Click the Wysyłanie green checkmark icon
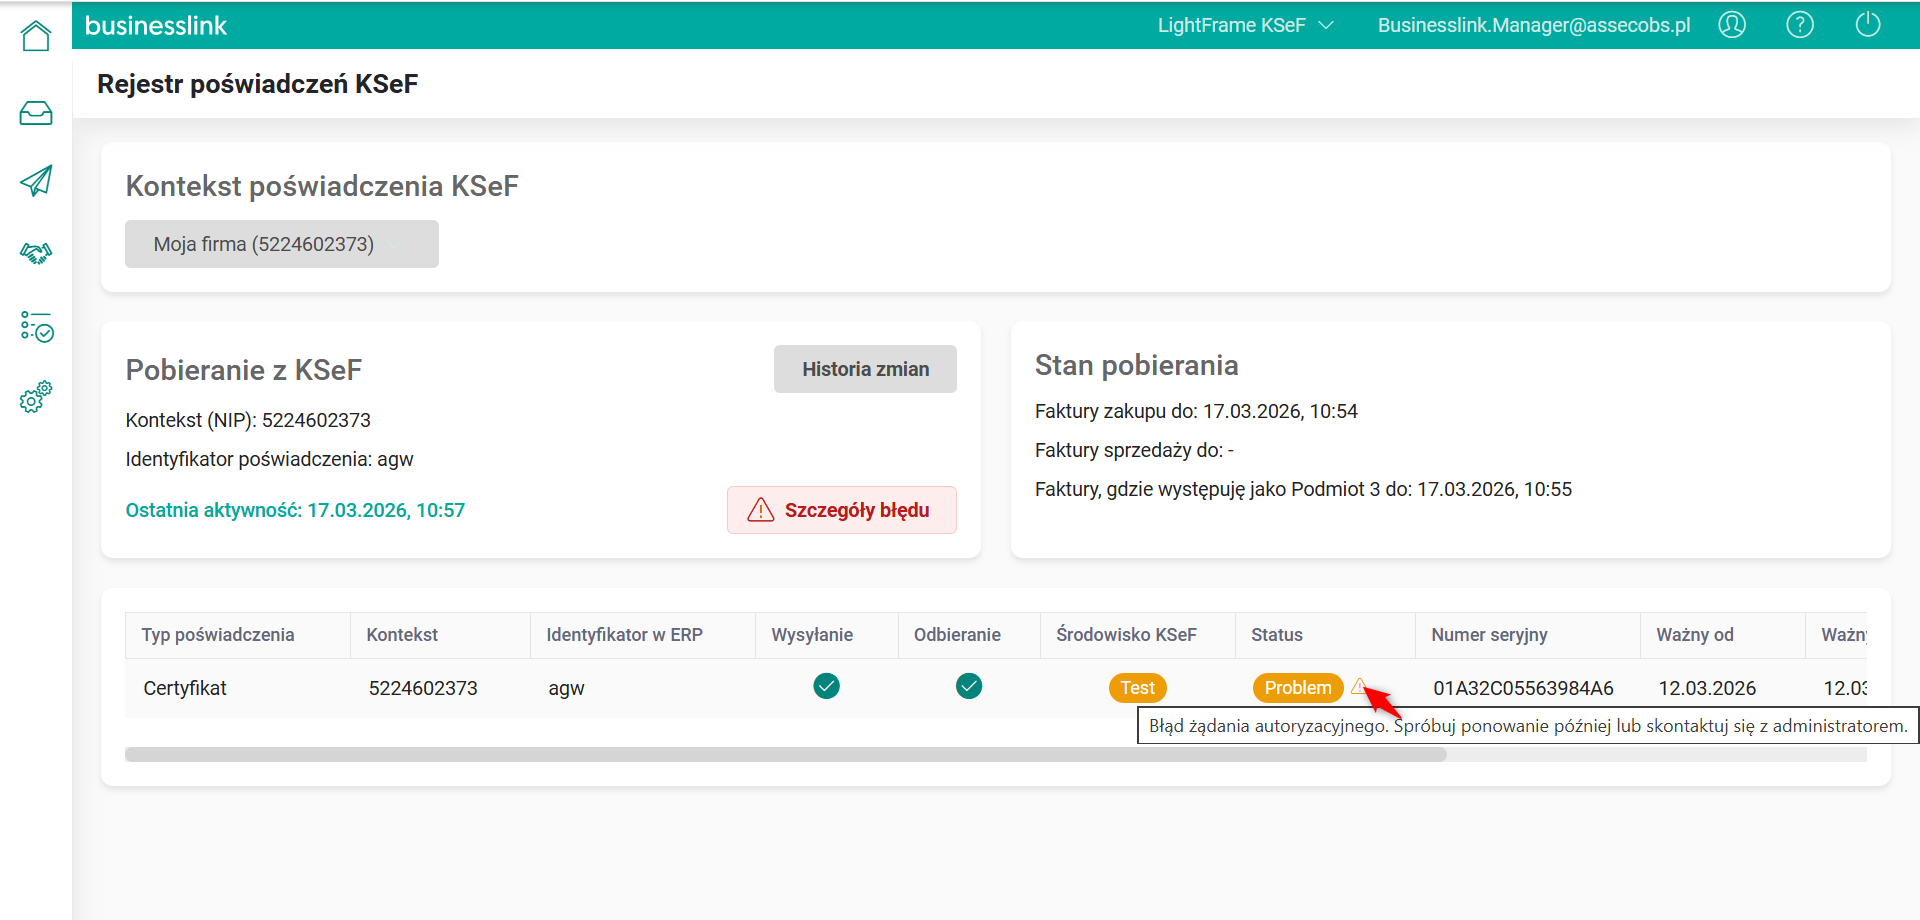The width and height of the screenshot is (1920, 920). coord(826,686)
